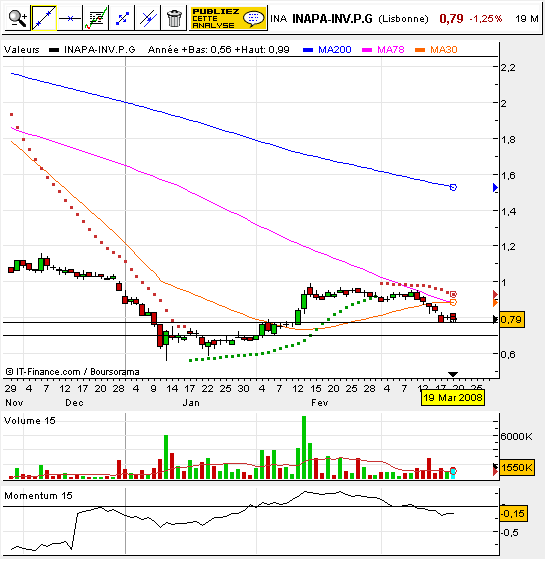Click the (Lisbonne) market label
This screenshot has height=562, width=550.
click(x=403, y=19)
